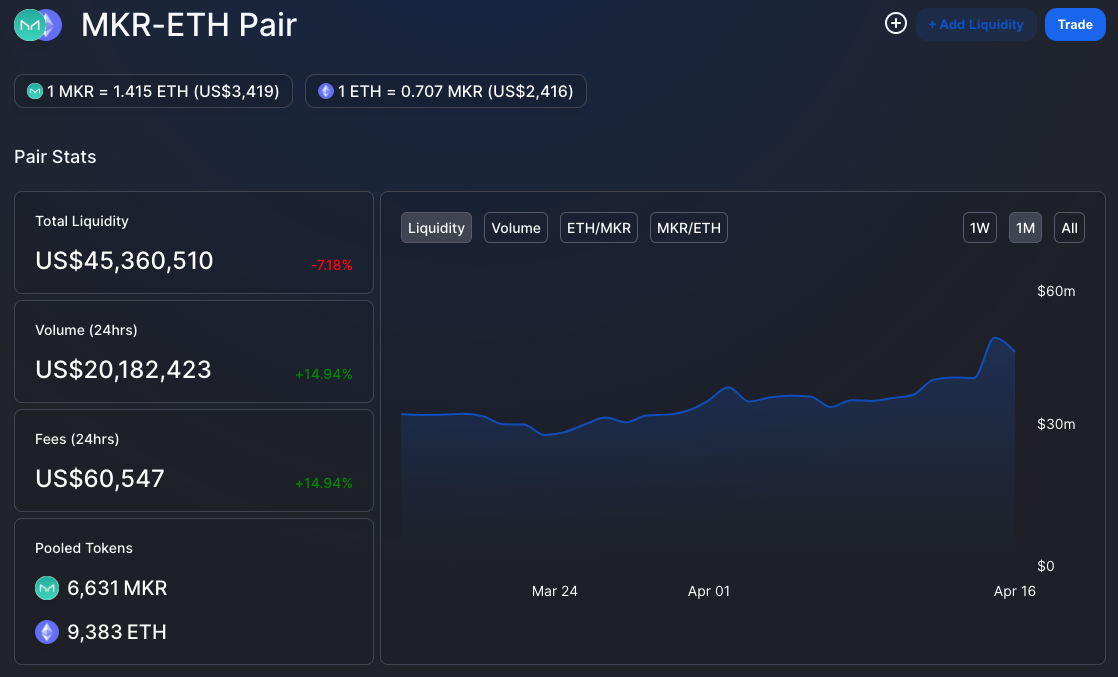Image resolution: width=1118 pixels, height=677 pixels.
Task: Click the $30m axis label
Action: pos(1056,424)
